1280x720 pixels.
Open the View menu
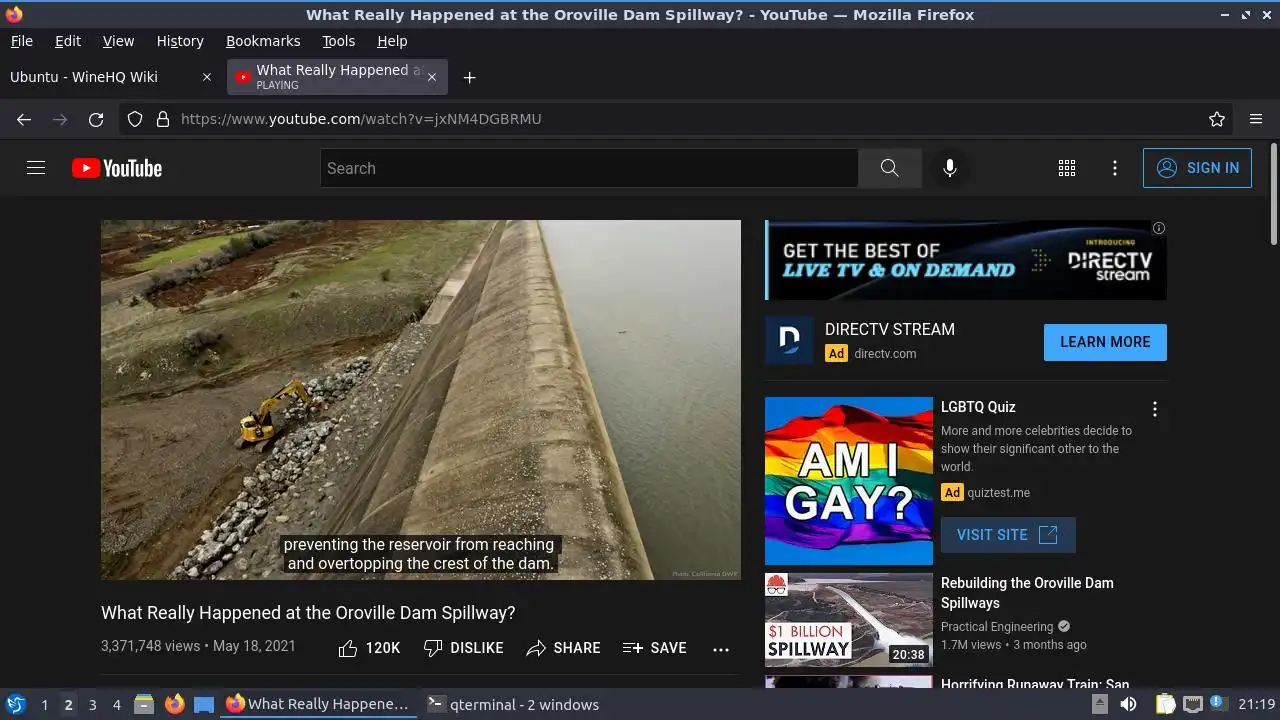tap(118, 41)
